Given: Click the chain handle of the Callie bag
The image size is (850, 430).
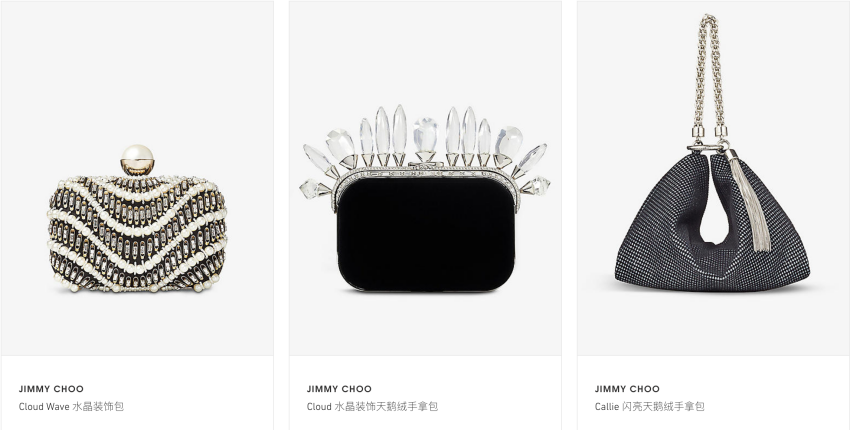Looking at the screenshot, I should 709,76.
